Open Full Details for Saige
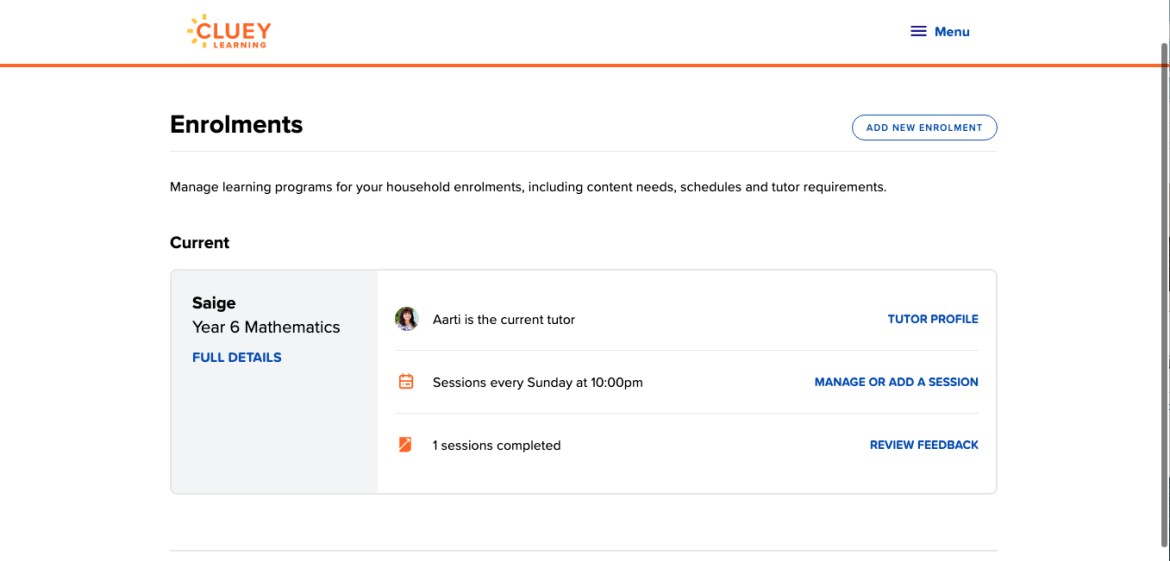The image size is (1170, 561). tap(237, 357)
